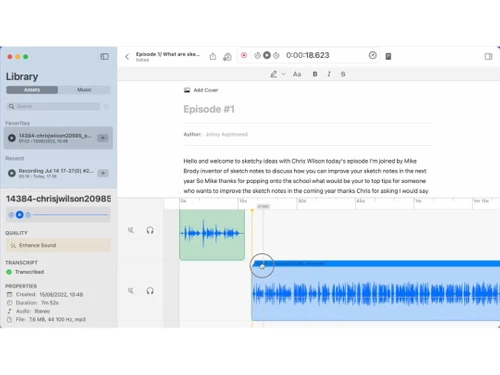Add Recording Jul 14 asset with plus
This screenshot has width=500, height=375.
103,173
